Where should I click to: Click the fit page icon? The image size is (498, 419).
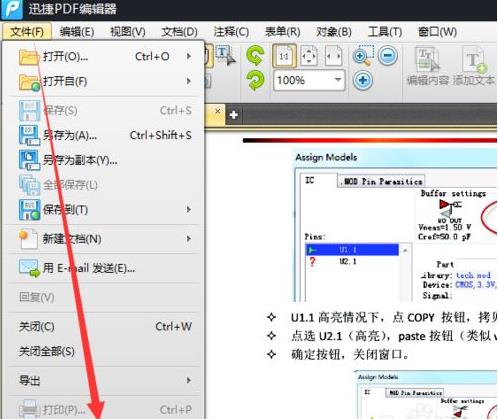tap(309, 56)
